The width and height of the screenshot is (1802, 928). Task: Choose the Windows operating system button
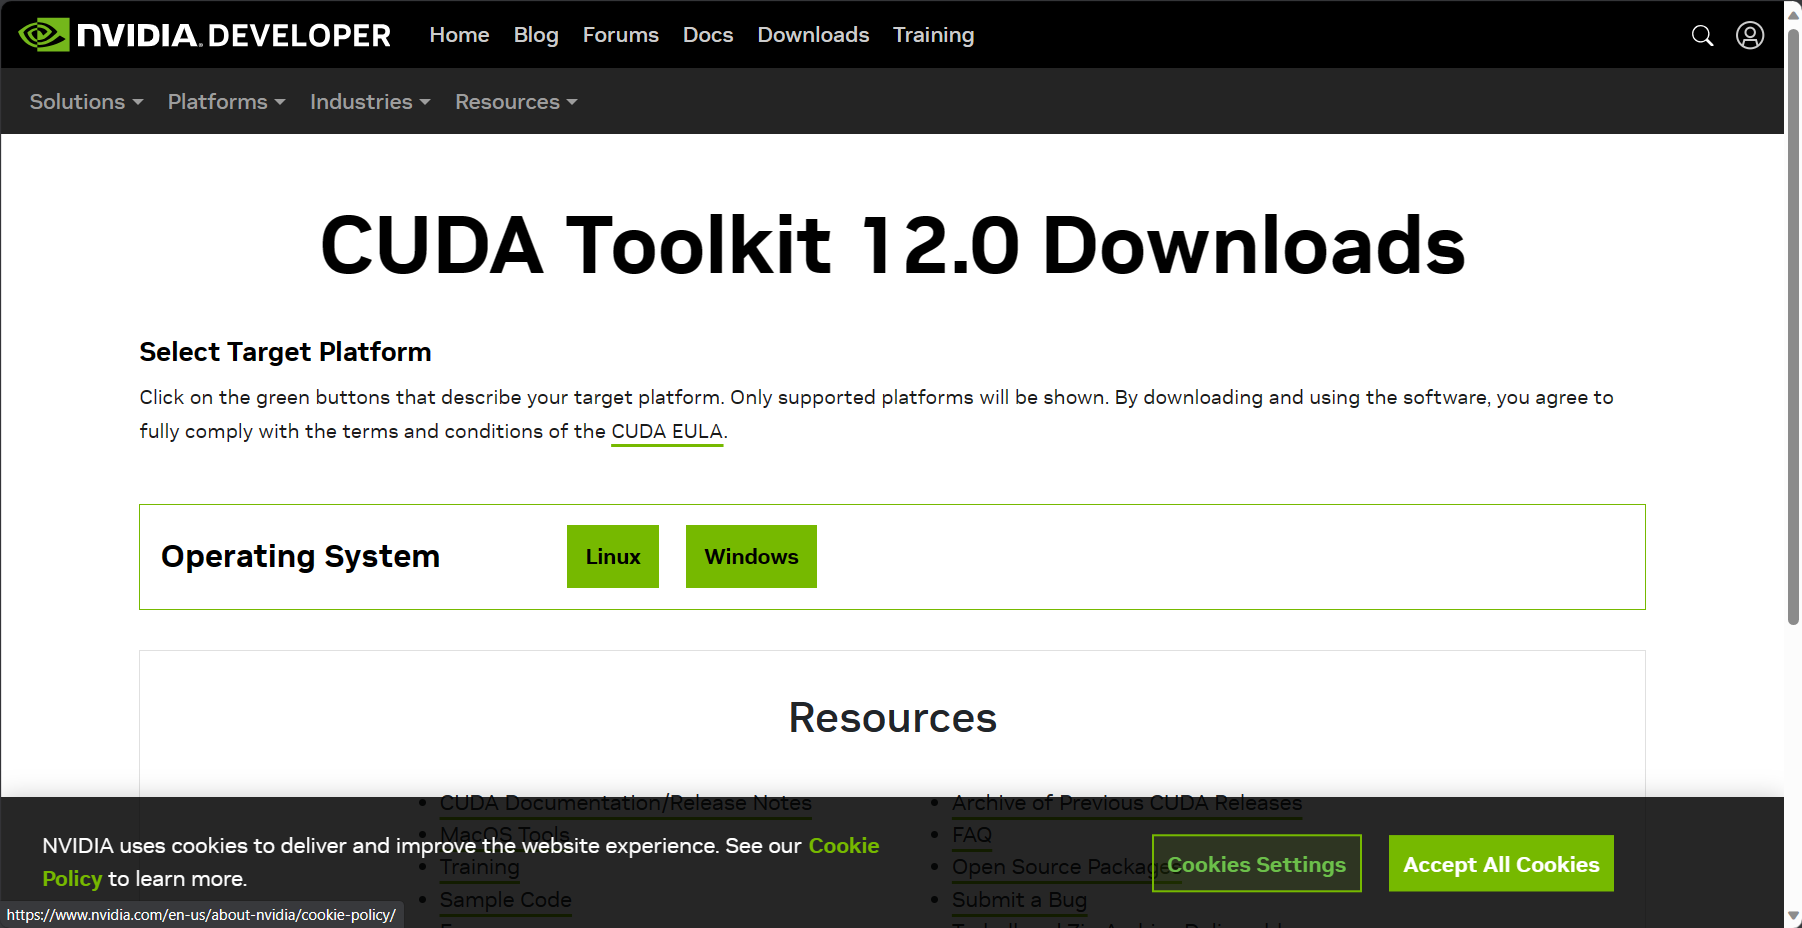[751, 557]
